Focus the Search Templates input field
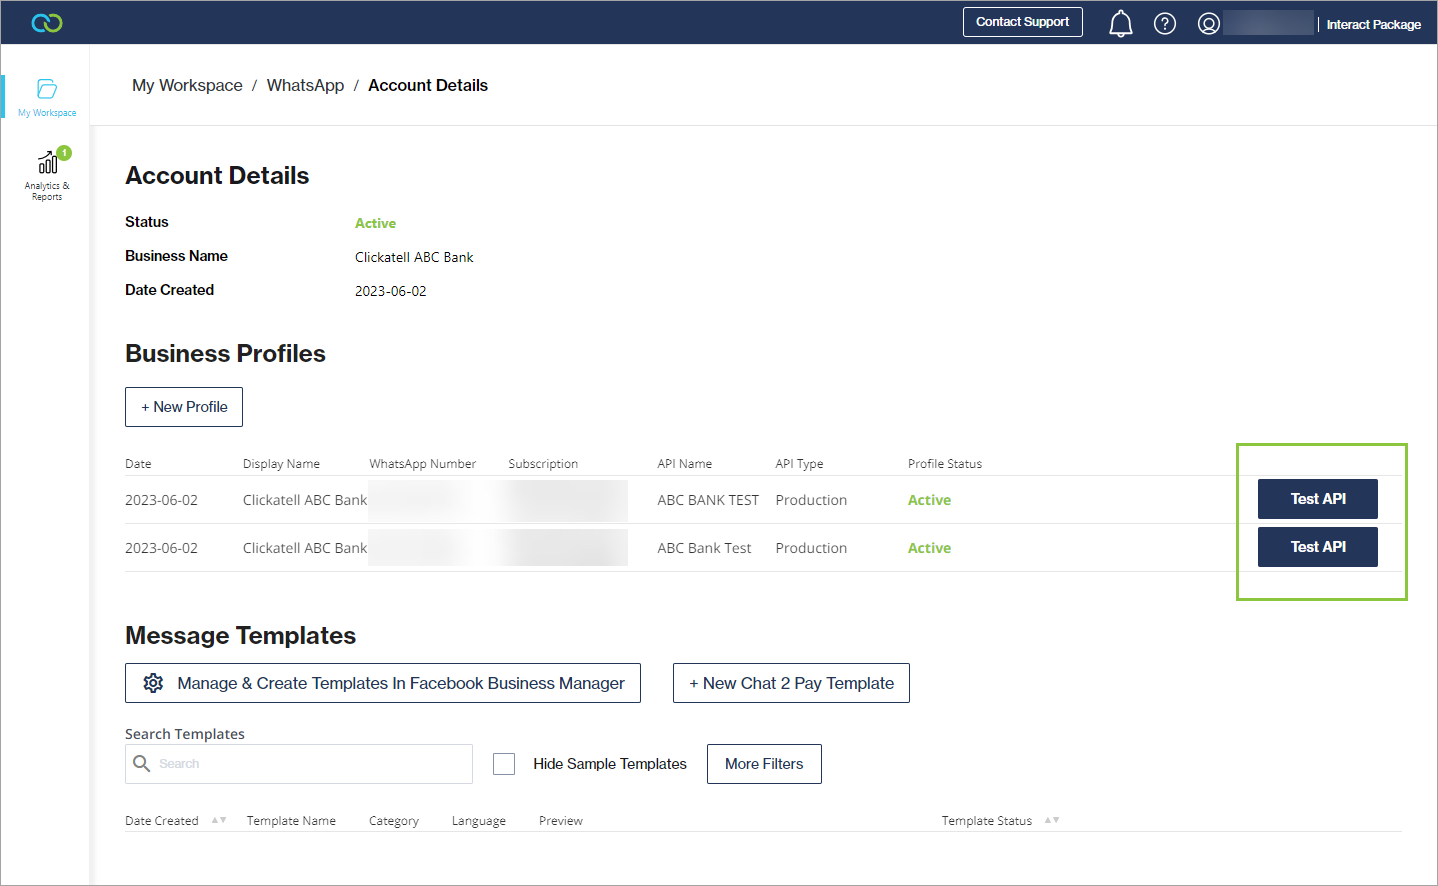The height and width of the screenshot is (886, 1438). (310, 764)
